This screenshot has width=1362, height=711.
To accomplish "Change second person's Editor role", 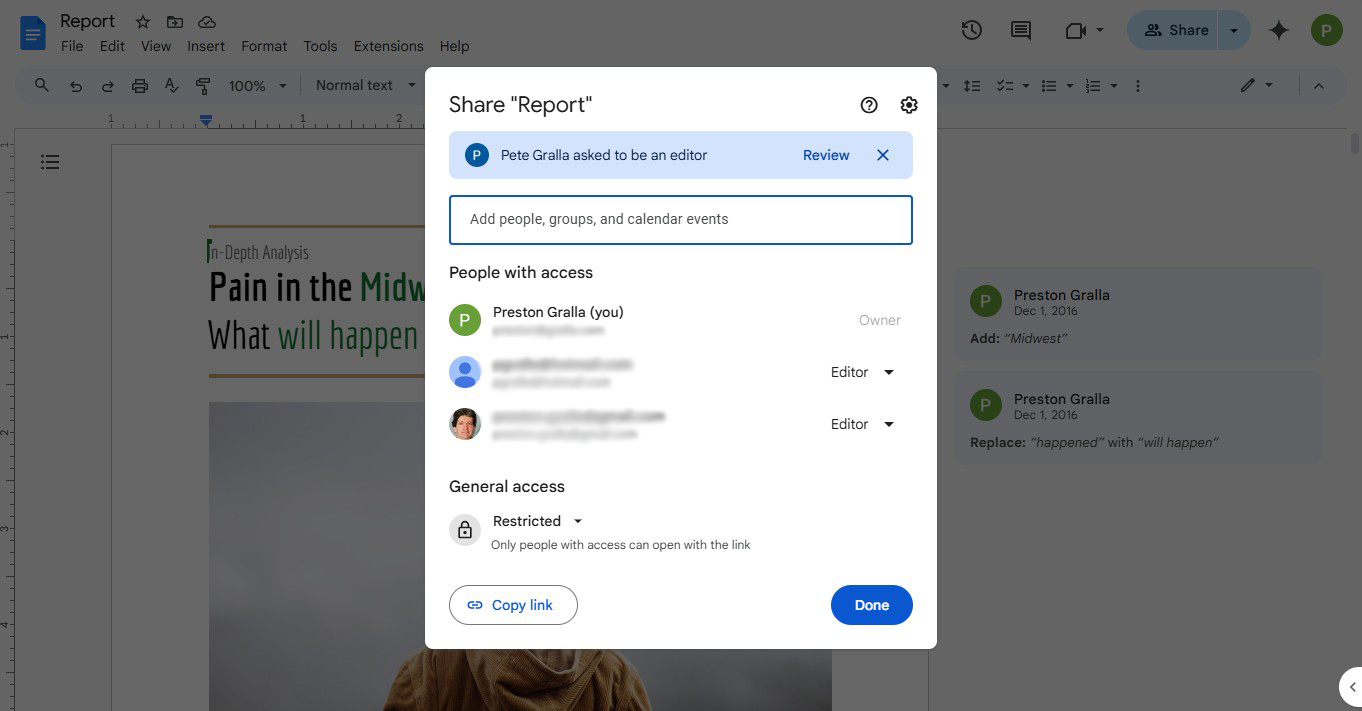I will click(x=861, y=372).
